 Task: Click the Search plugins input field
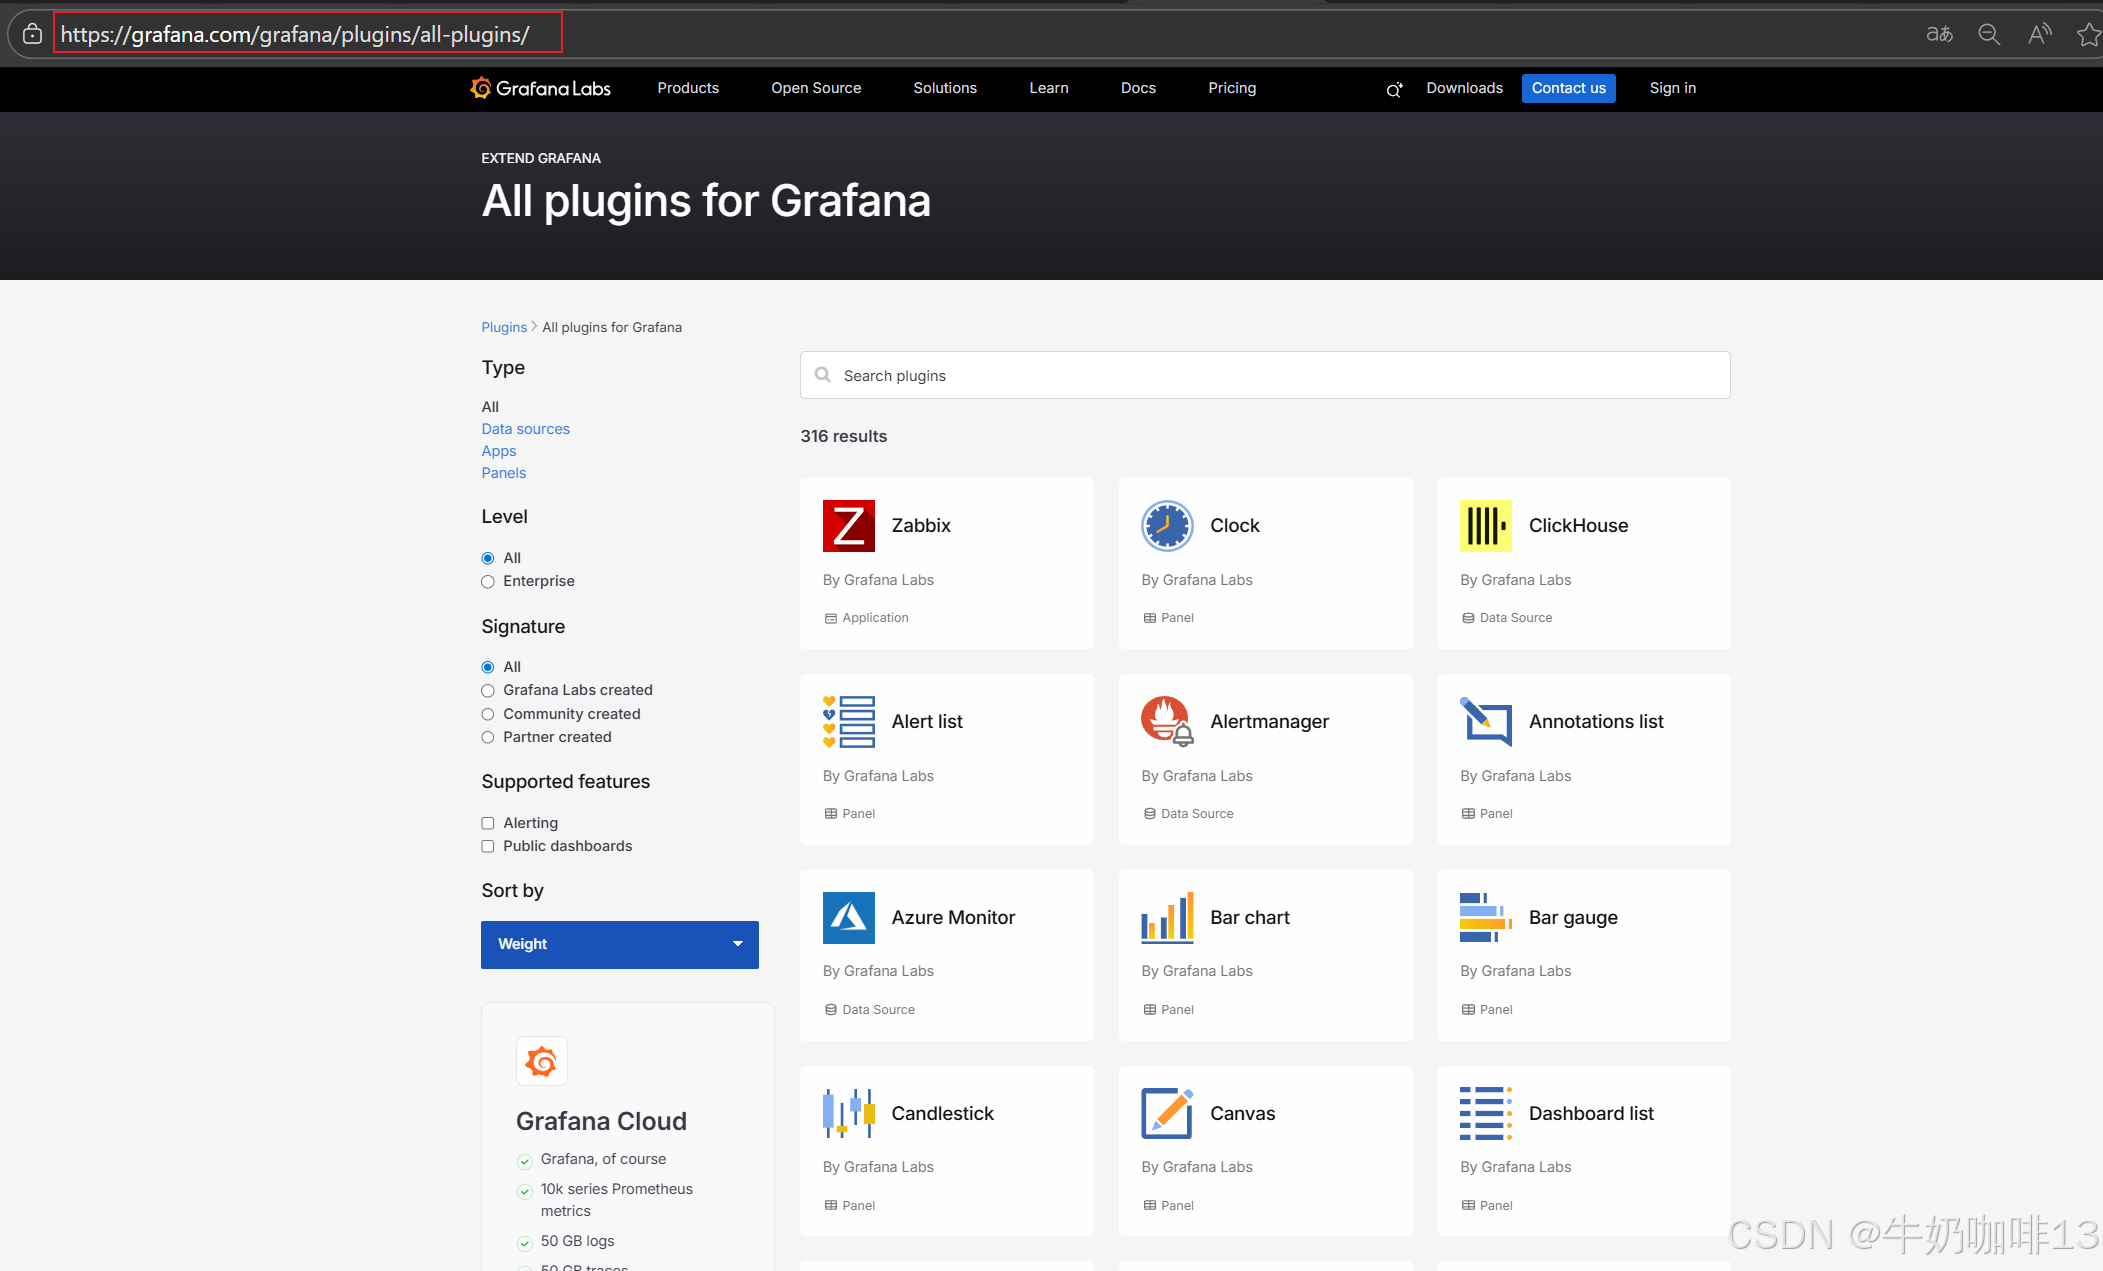tap(1264, 376)
